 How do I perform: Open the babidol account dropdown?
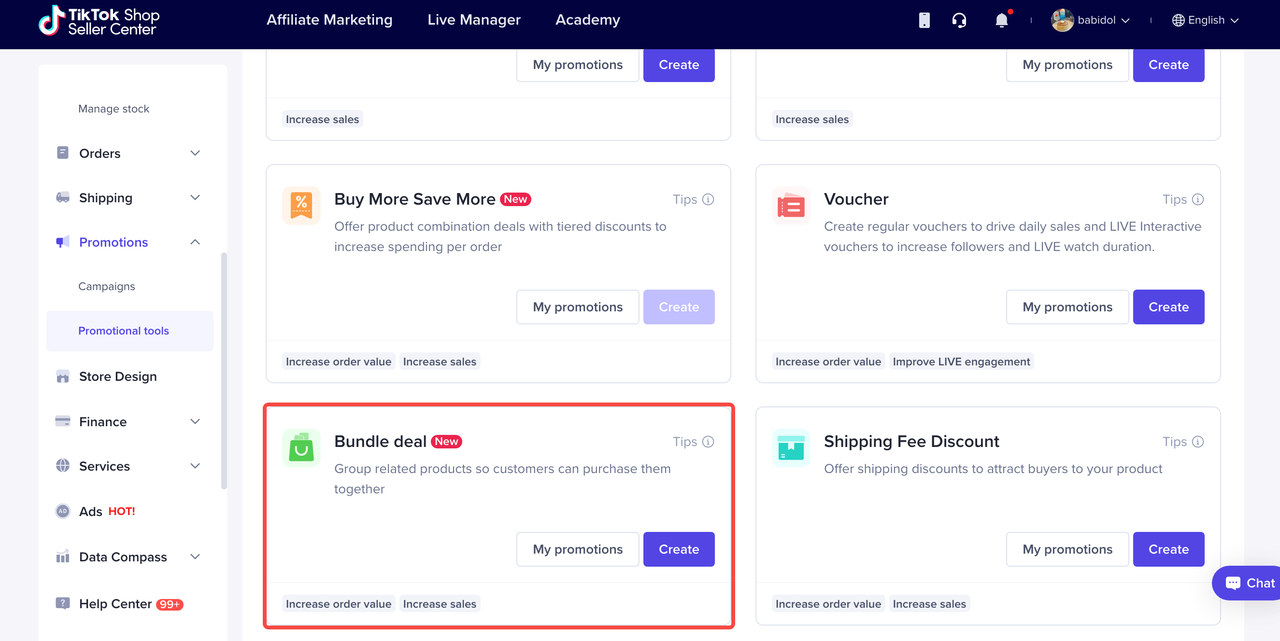click(x=1091, y=20)
